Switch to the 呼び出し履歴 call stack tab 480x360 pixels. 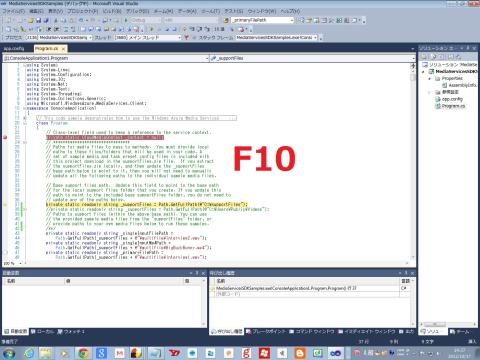(x=227, y=331)
